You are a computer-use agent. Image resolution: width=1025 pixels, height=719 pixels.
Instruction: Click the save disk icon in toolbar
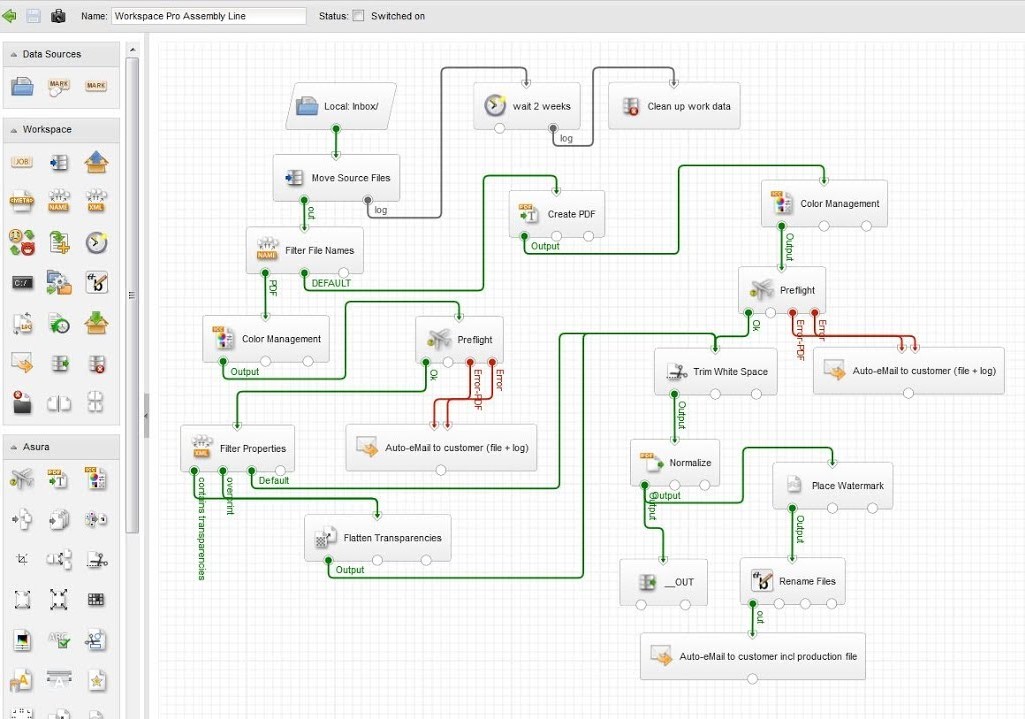click(x=33, y=16)
